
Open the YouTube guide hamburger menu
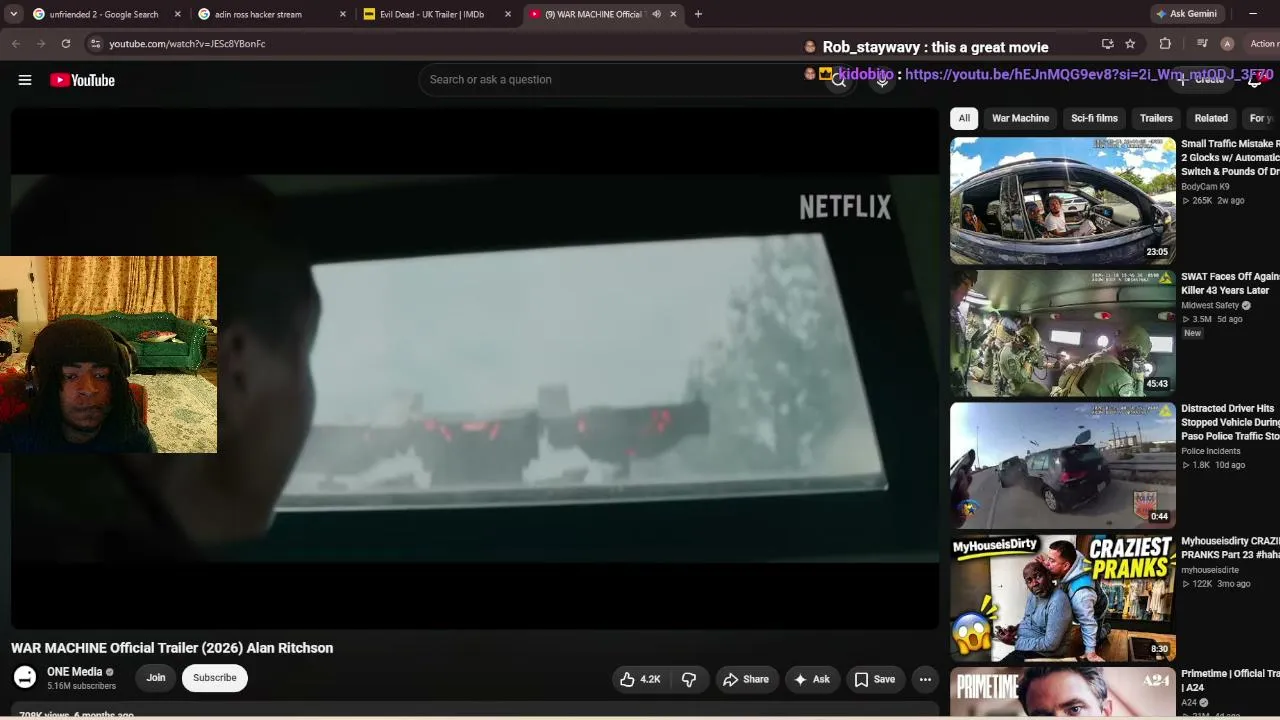click(25, 80)
